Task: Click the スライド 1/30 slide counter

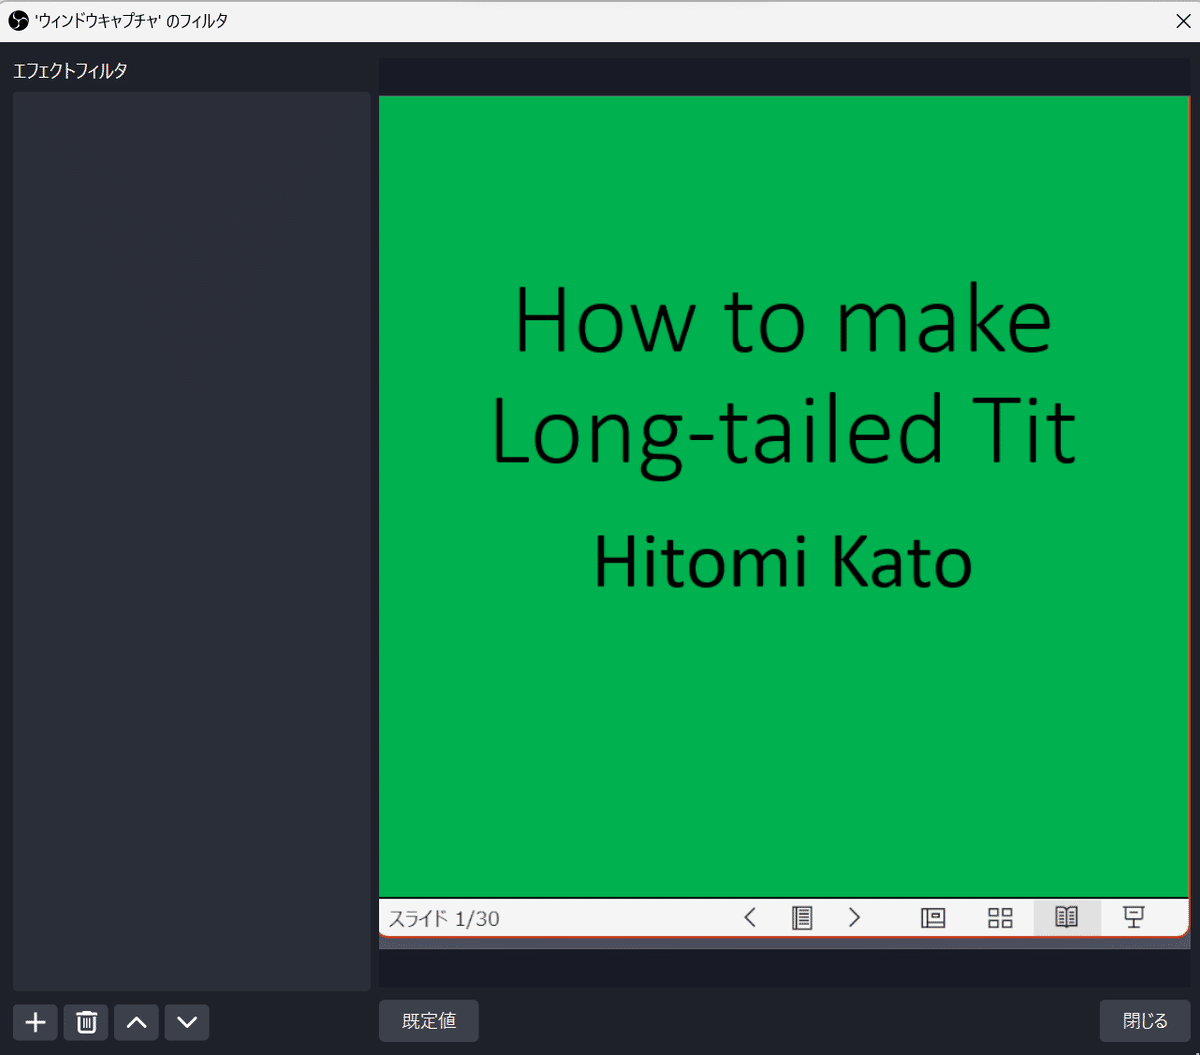Action: [x=444, y=918]
